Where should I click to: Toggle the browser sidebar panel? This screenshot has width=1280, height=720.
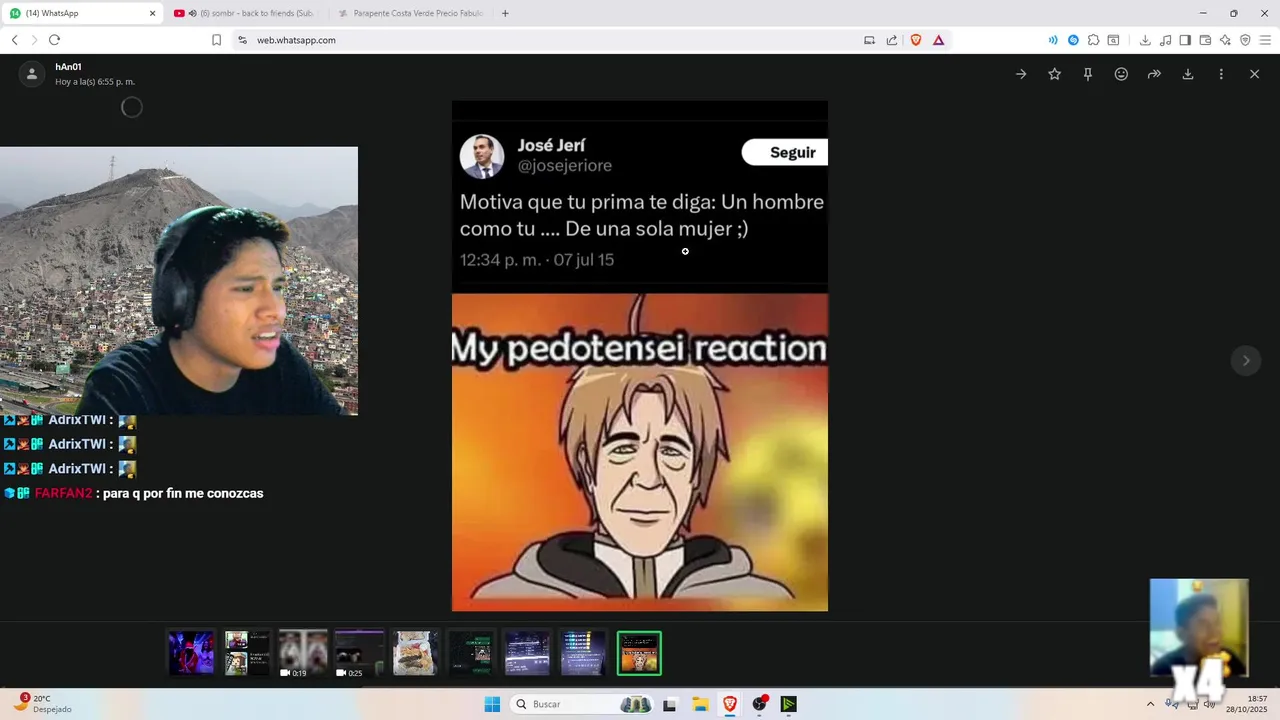coord(1185,40)
